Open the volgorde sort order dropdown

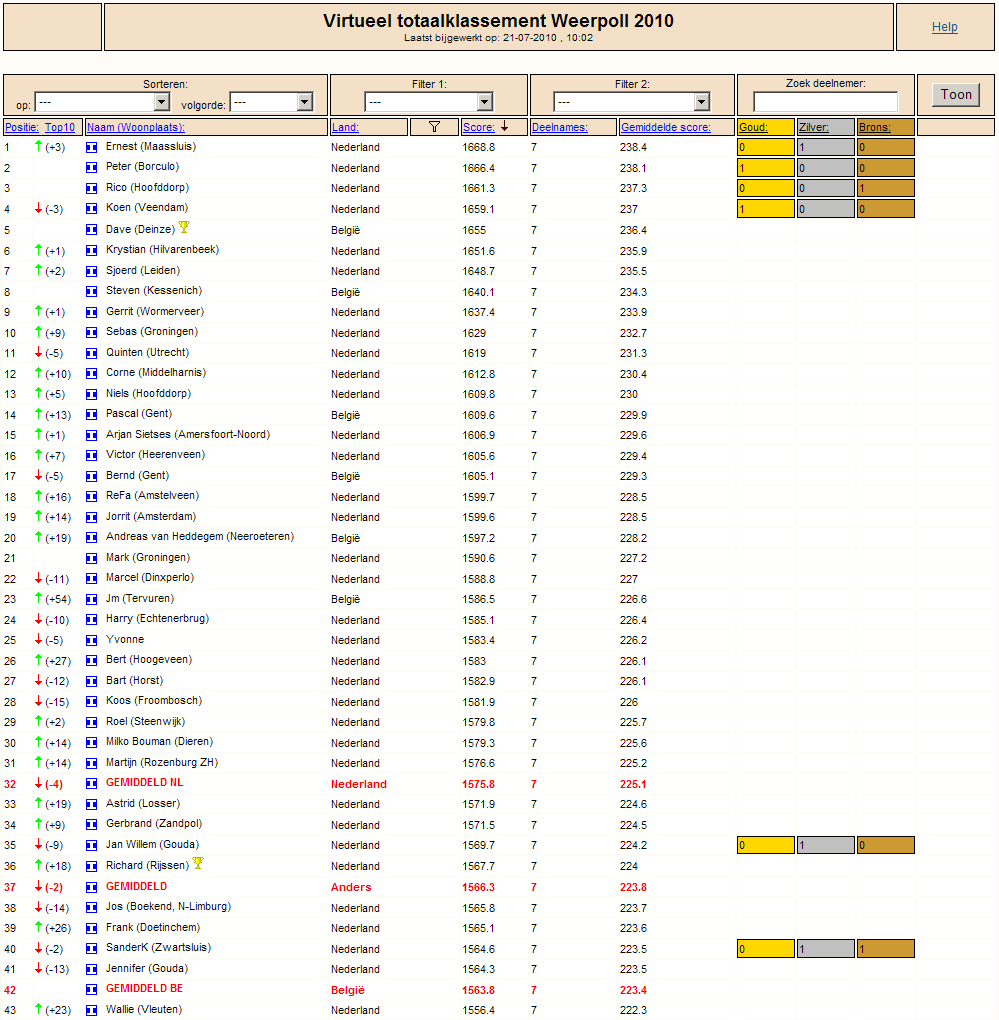coord(272,102)
